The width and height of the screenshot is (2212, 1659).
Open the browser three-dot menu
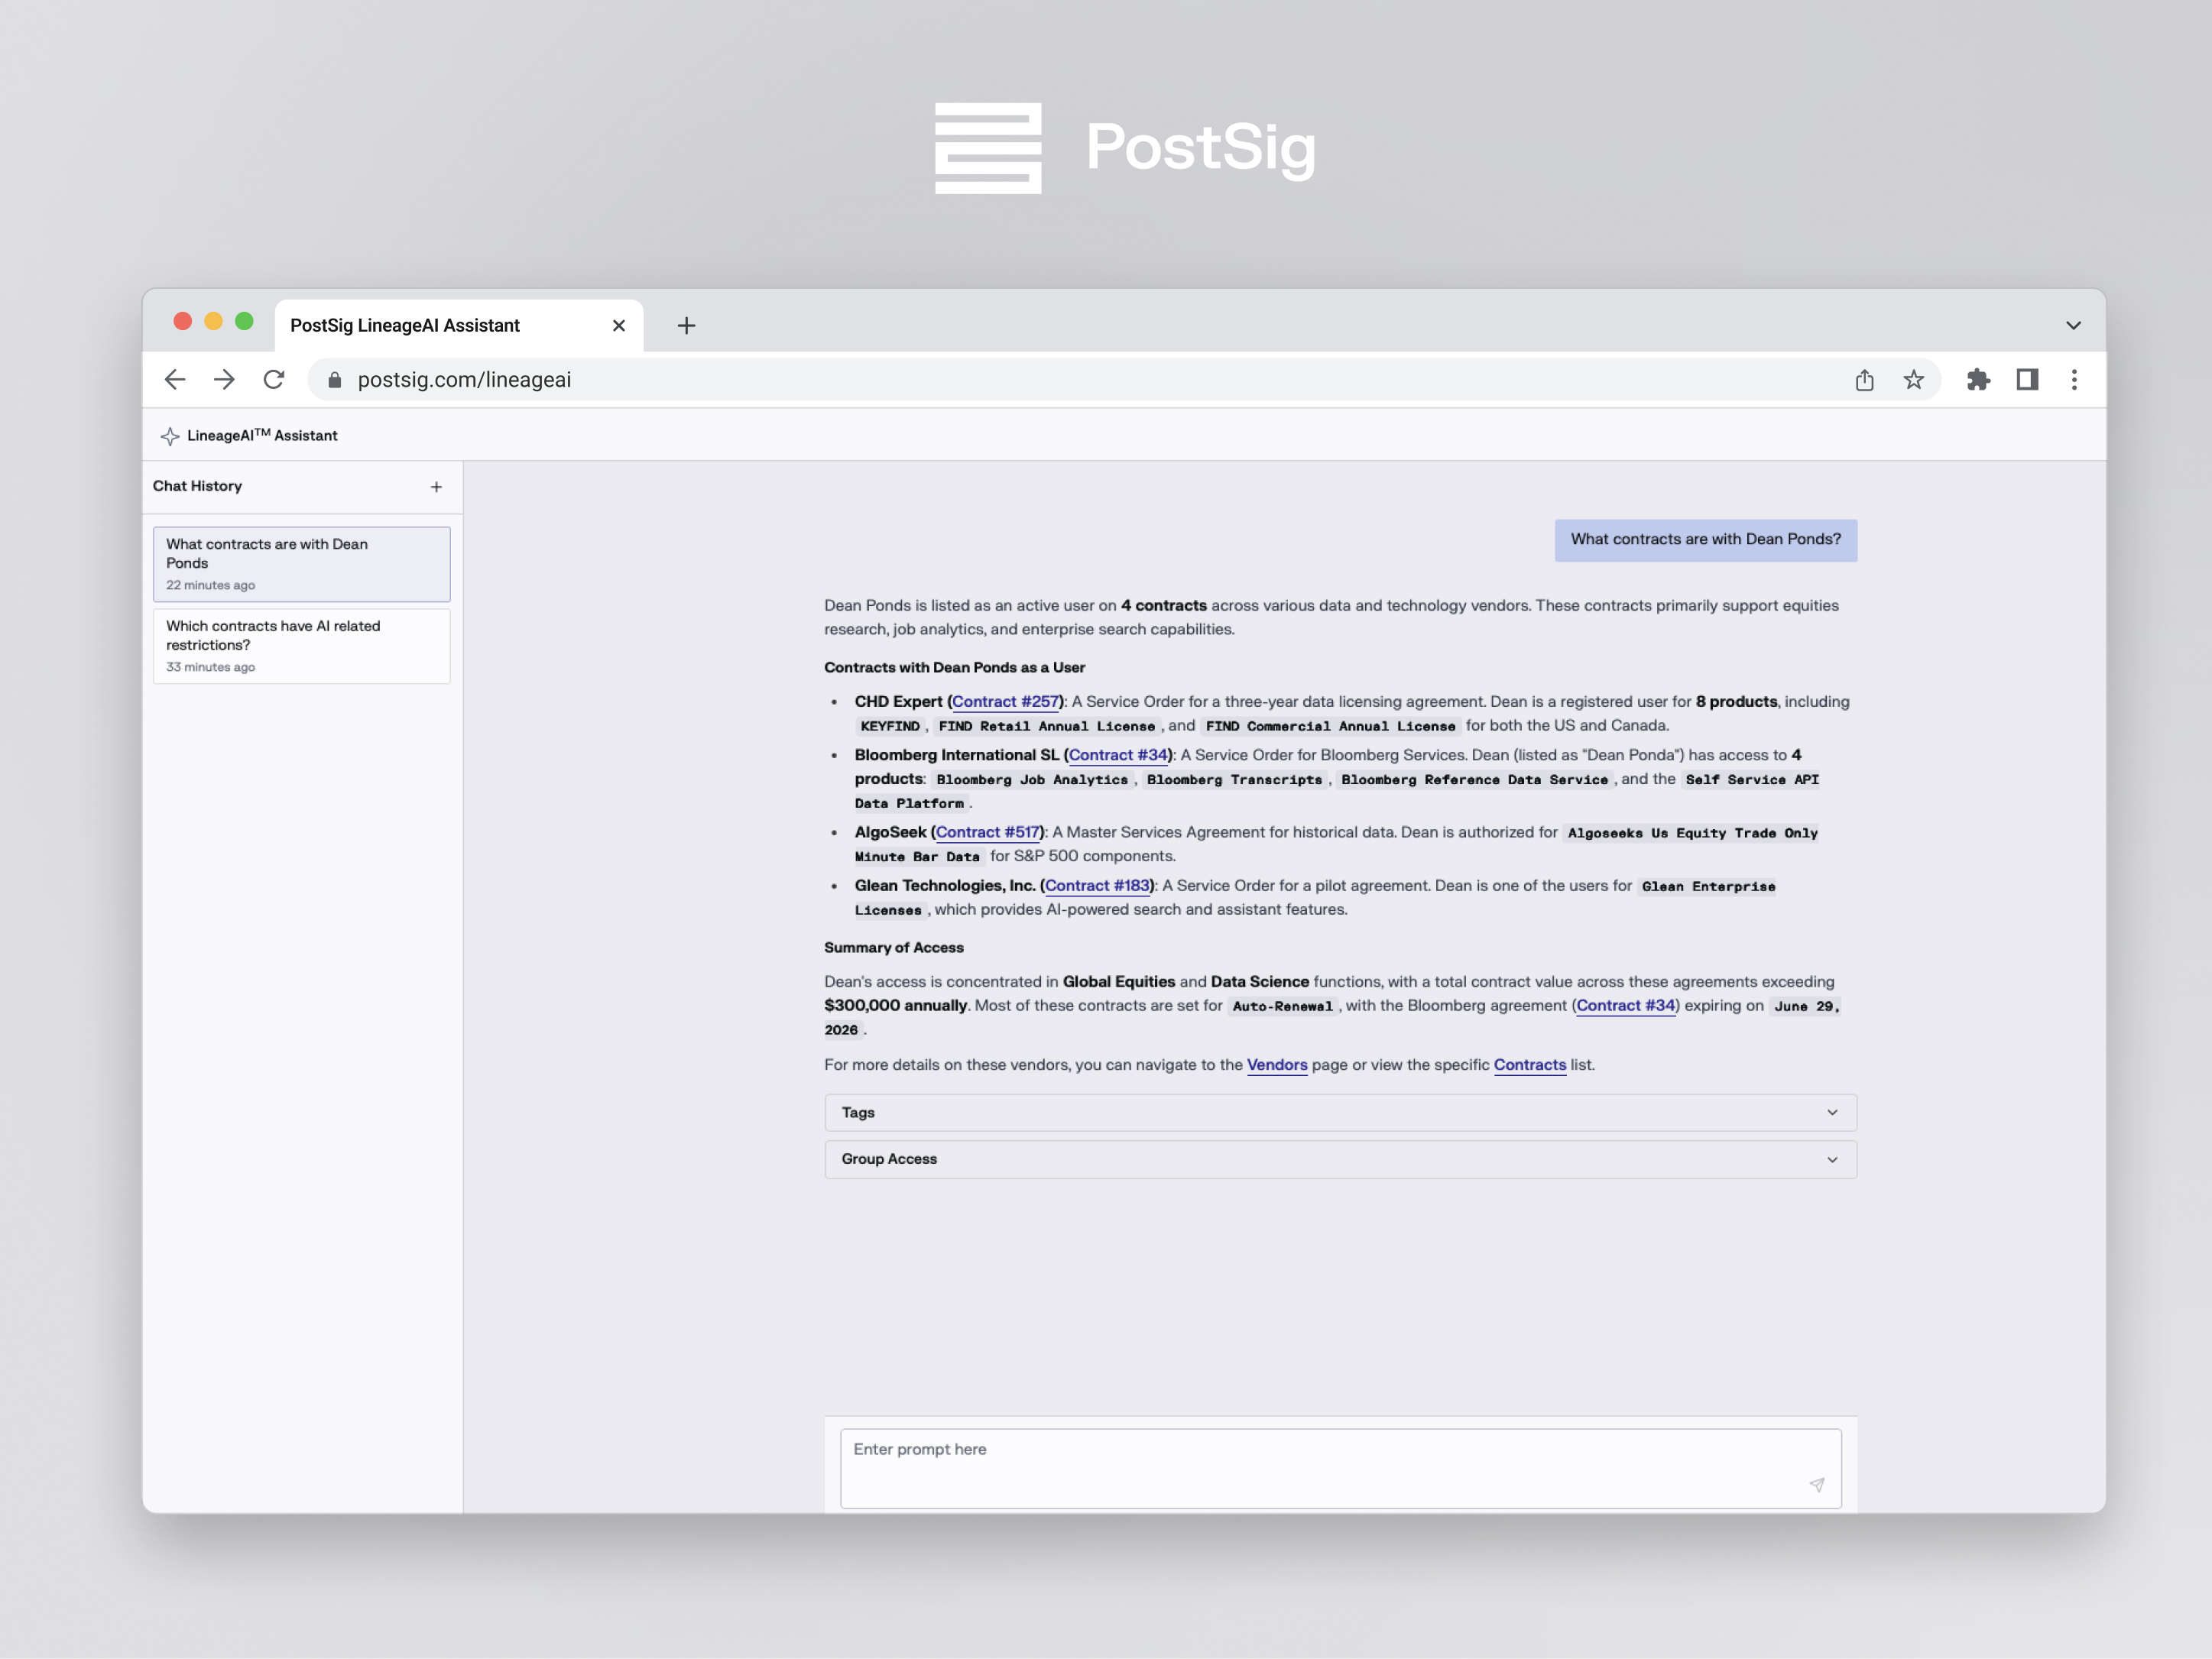point(2074,380)
